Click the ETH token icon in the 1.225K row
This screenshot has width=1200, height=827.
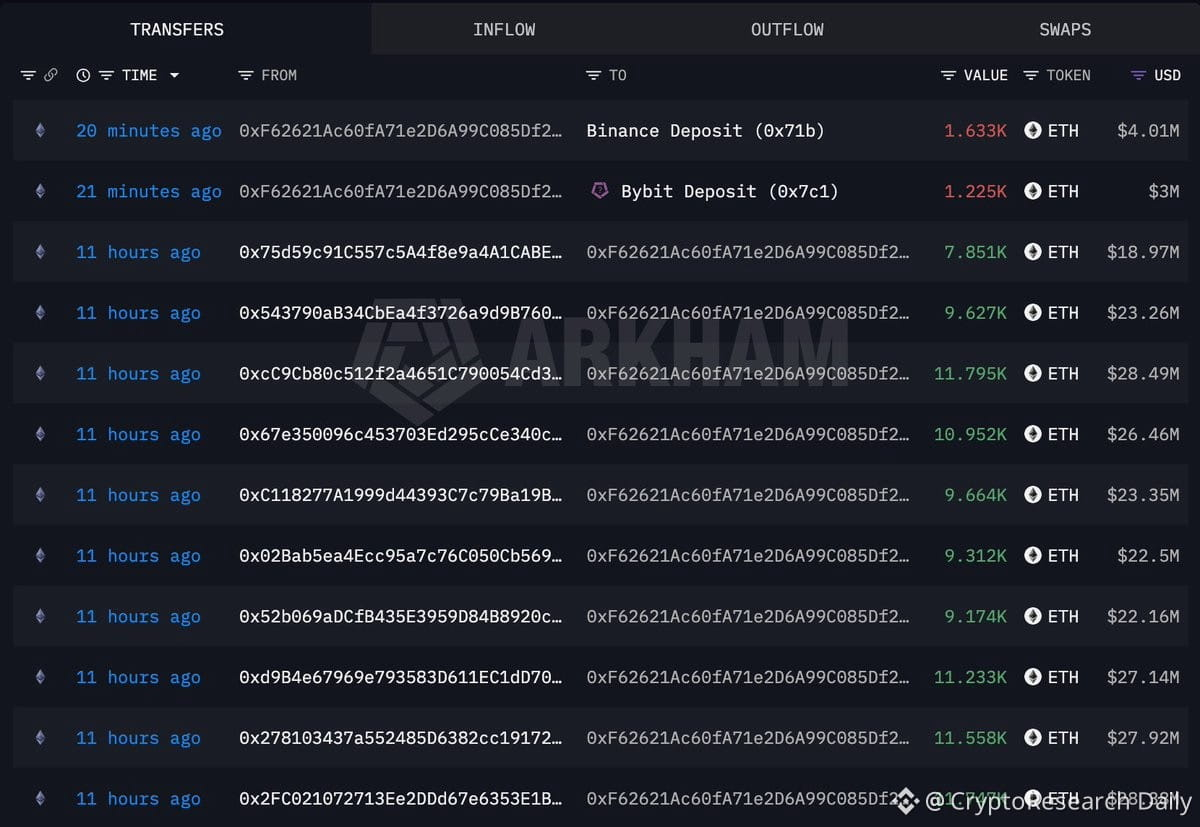[x=1033, y=191]
